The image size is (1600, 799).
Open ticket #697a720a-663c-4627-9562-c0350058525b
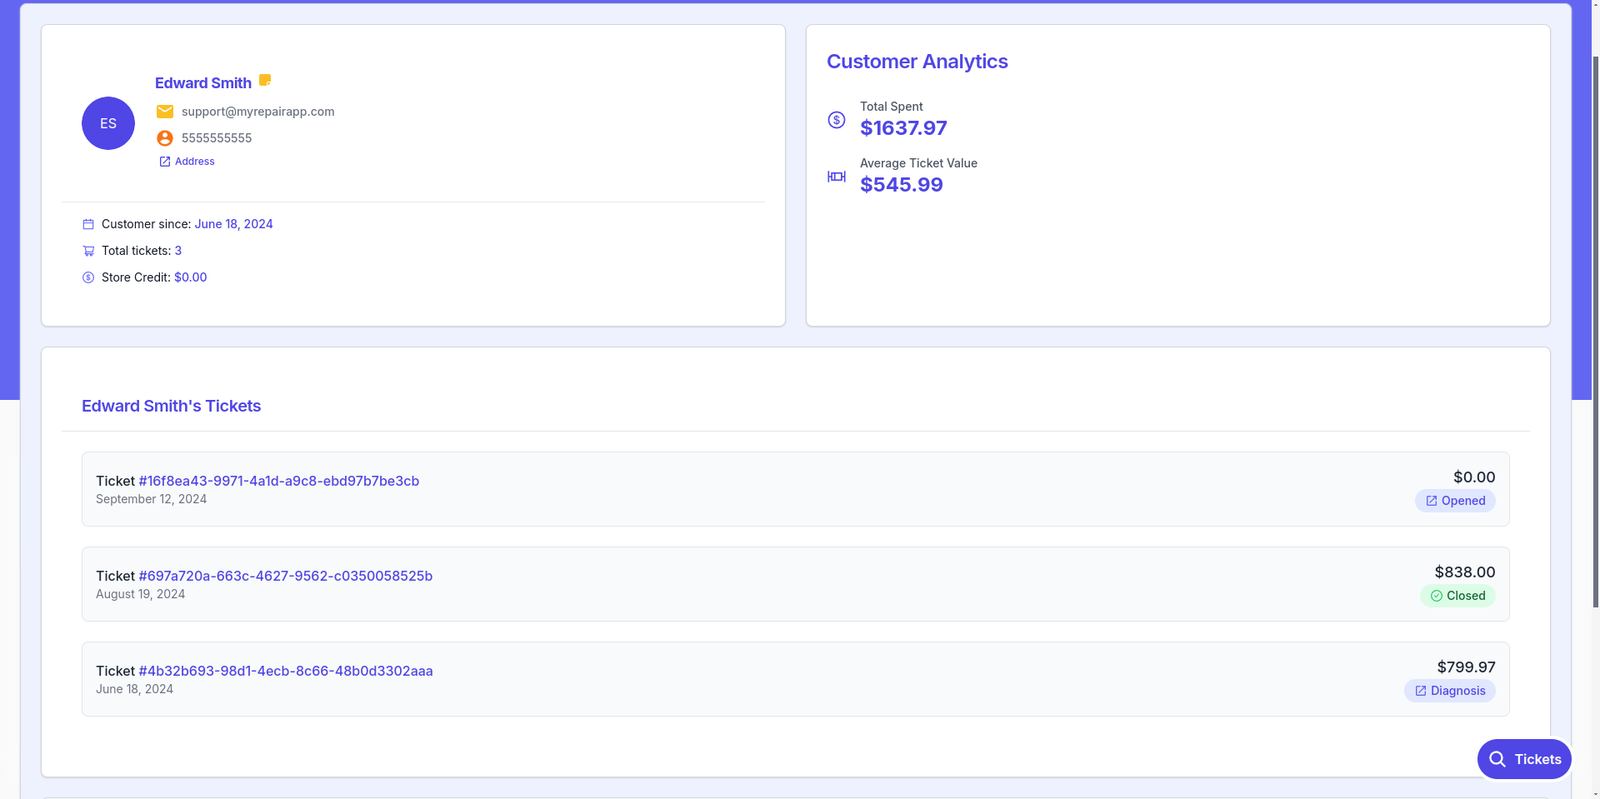[285, 576]
